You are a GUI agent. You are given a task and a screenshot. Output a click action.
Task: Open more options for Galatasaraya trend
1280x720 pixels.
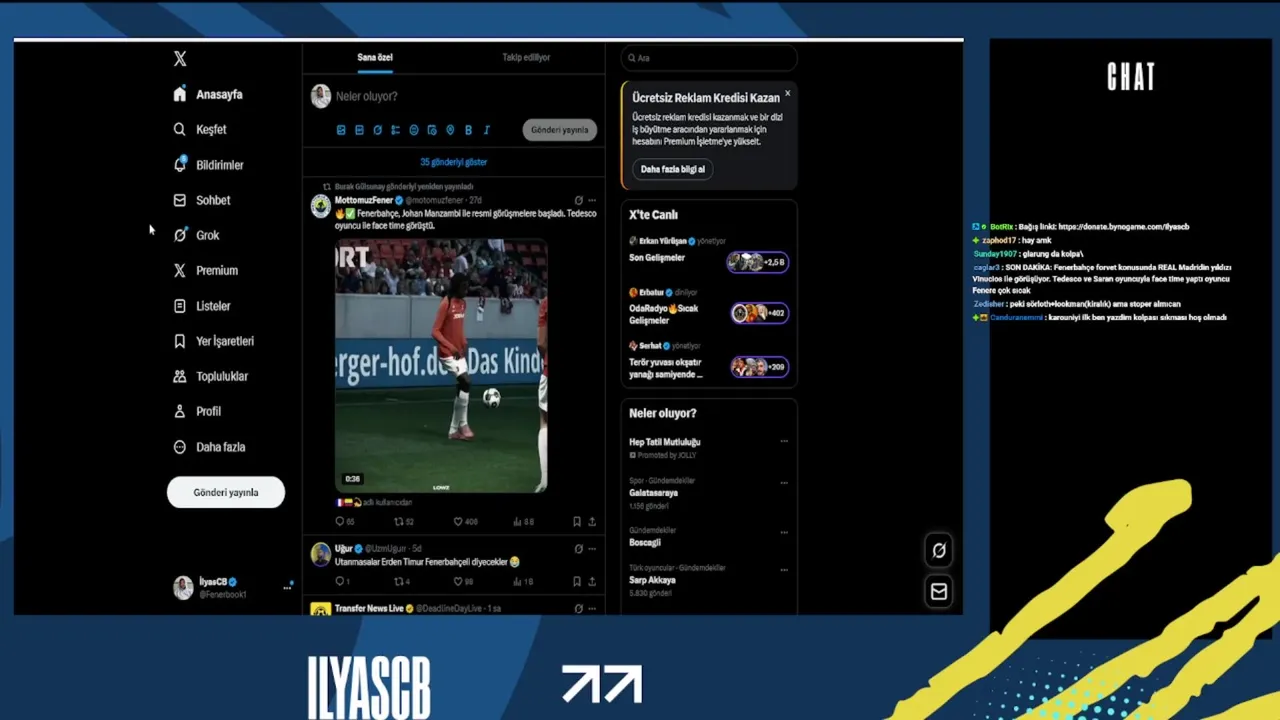pyautogui.click(x=784, y=482)
